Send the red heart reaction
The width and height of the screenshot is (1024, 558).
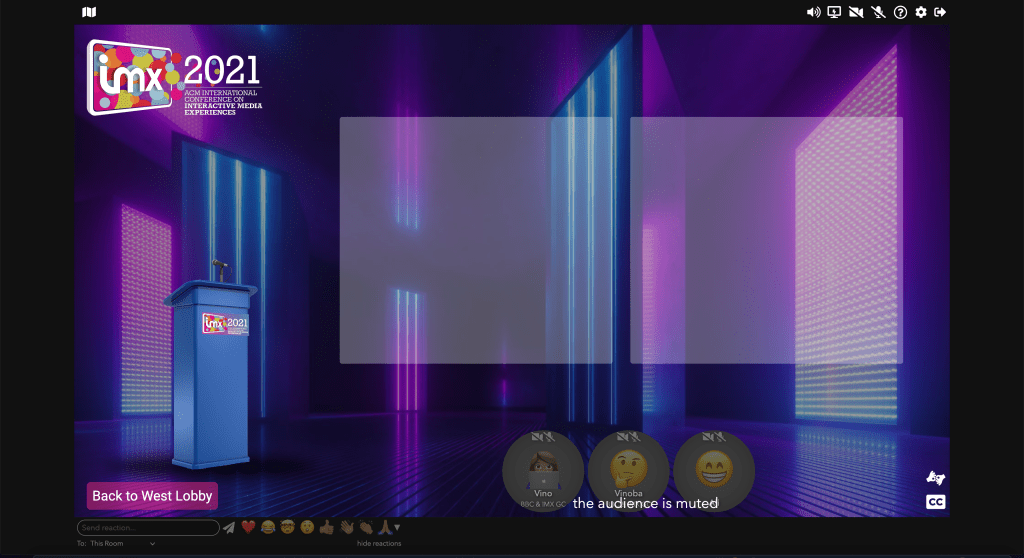click(x=248, y=527)
